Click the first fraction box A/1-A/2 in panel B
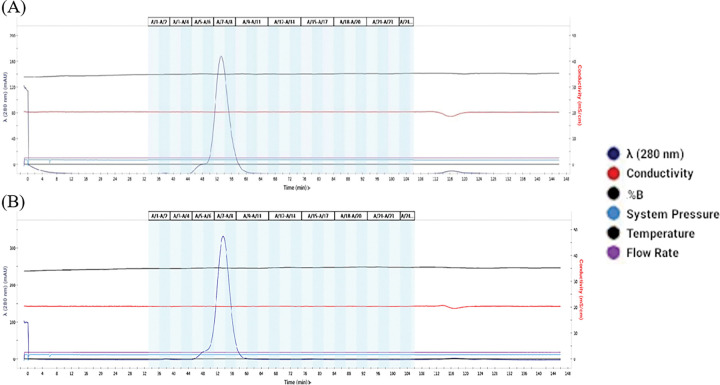The image size is (720, 385). [159, 215]
